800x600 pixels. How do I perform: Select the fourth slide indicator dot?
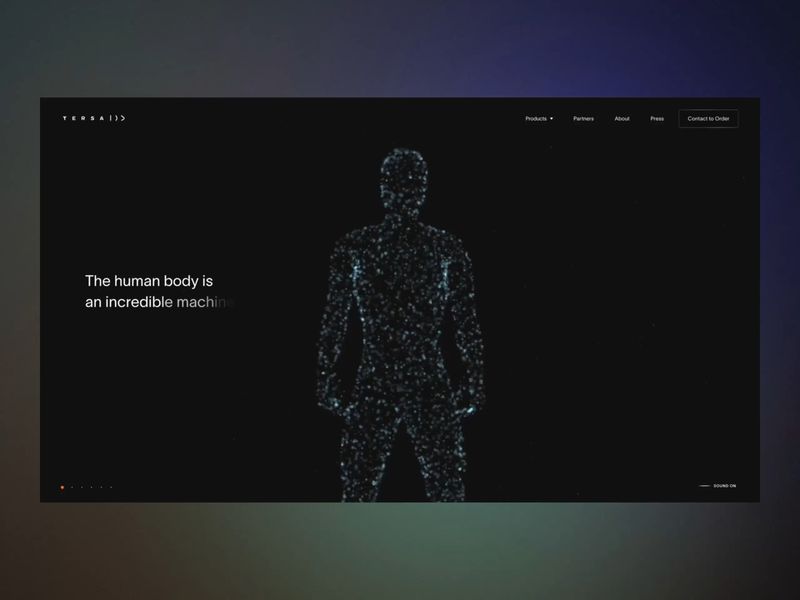(92, 487)
